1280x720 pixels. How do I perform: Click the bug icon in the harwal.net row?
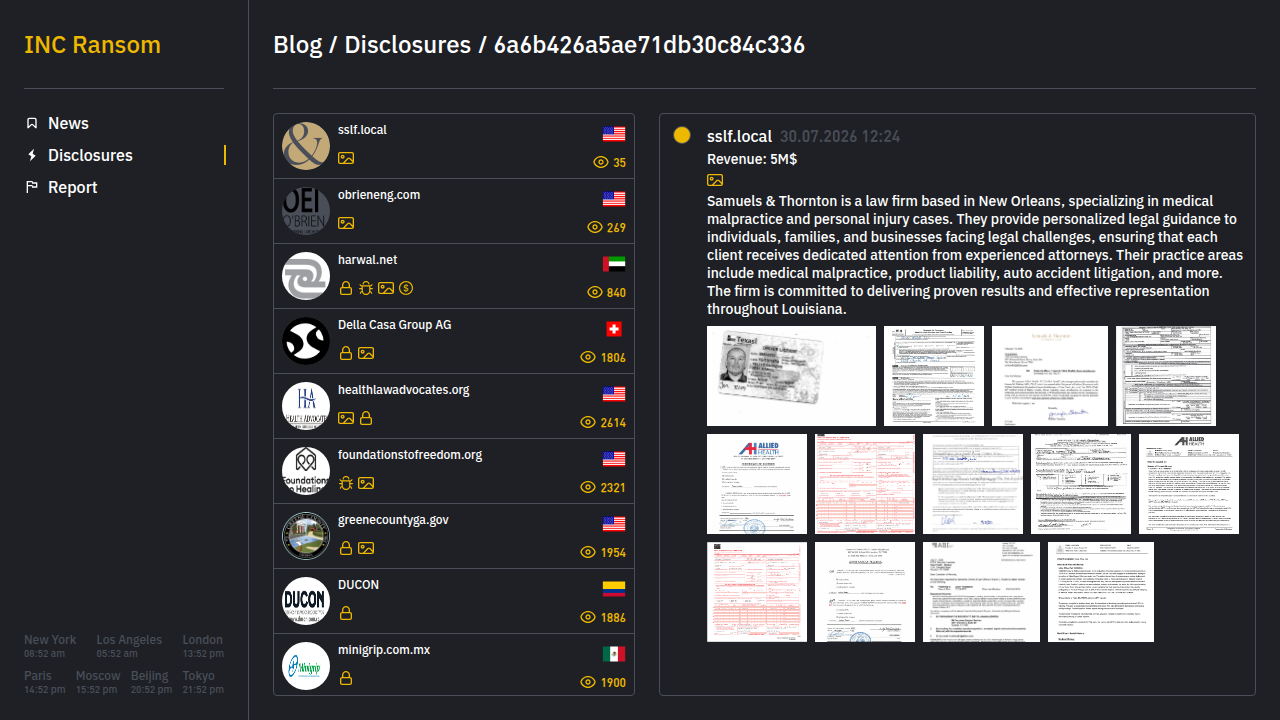366,288
